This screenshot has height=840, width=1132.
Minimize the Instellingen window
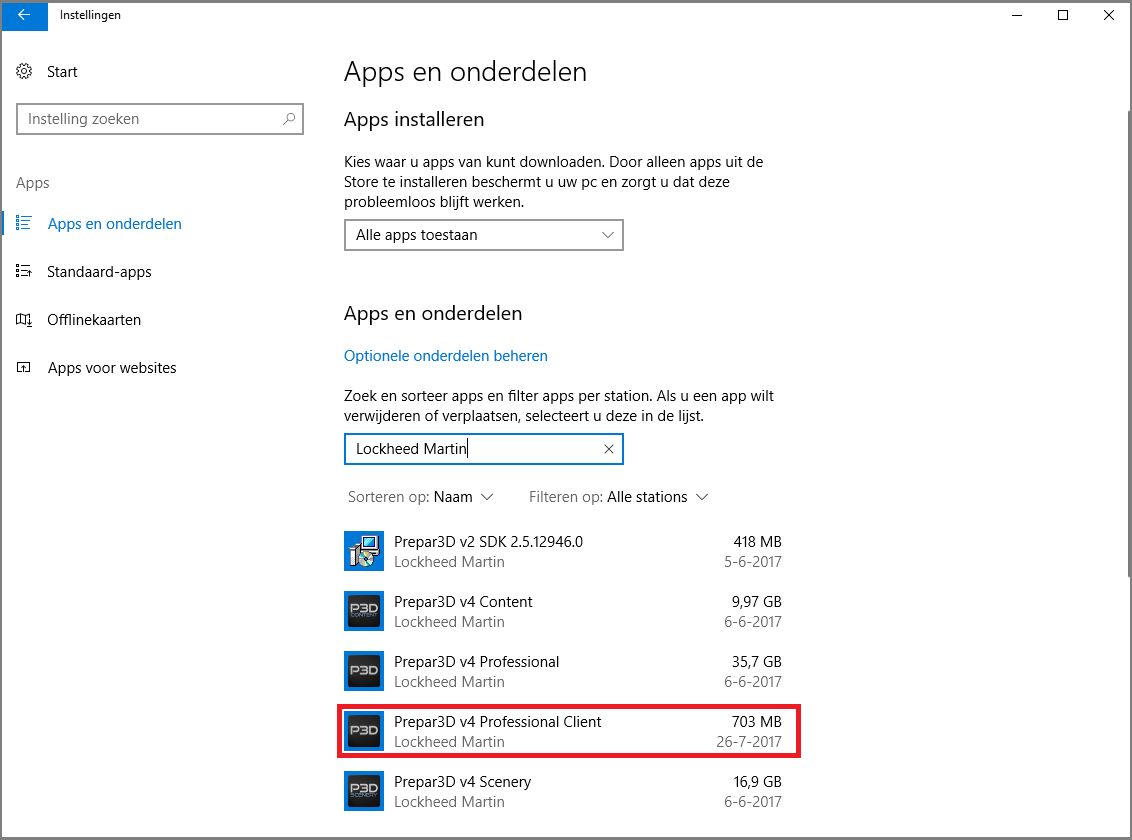point(1017,15)
